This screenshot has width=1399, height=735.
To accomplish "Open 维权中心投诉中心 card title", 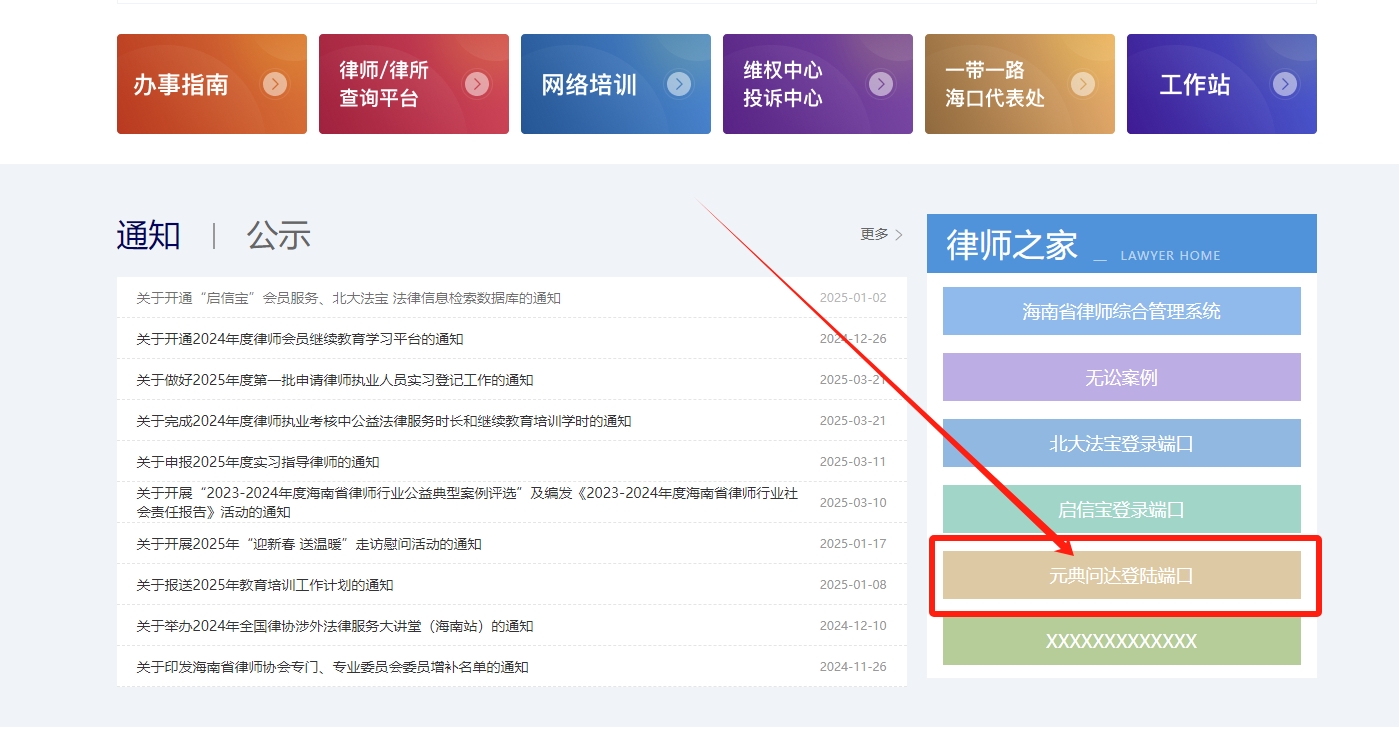I will 783,84.
